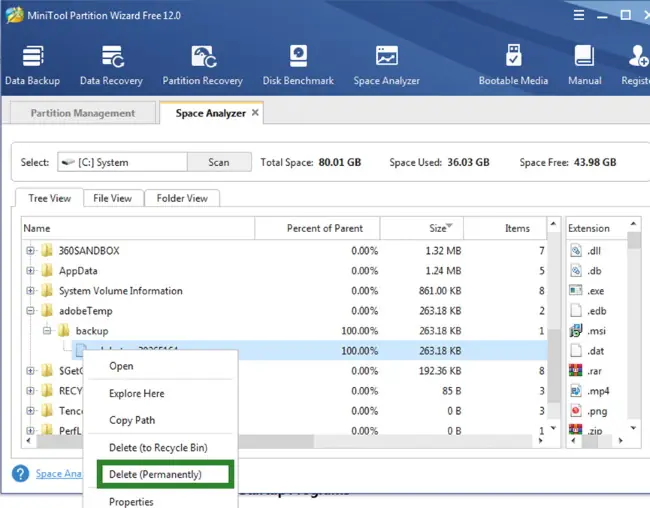Screen dimensions: 650x508
Task: Choose Open in the context menu
Action: tap(160, 366)
